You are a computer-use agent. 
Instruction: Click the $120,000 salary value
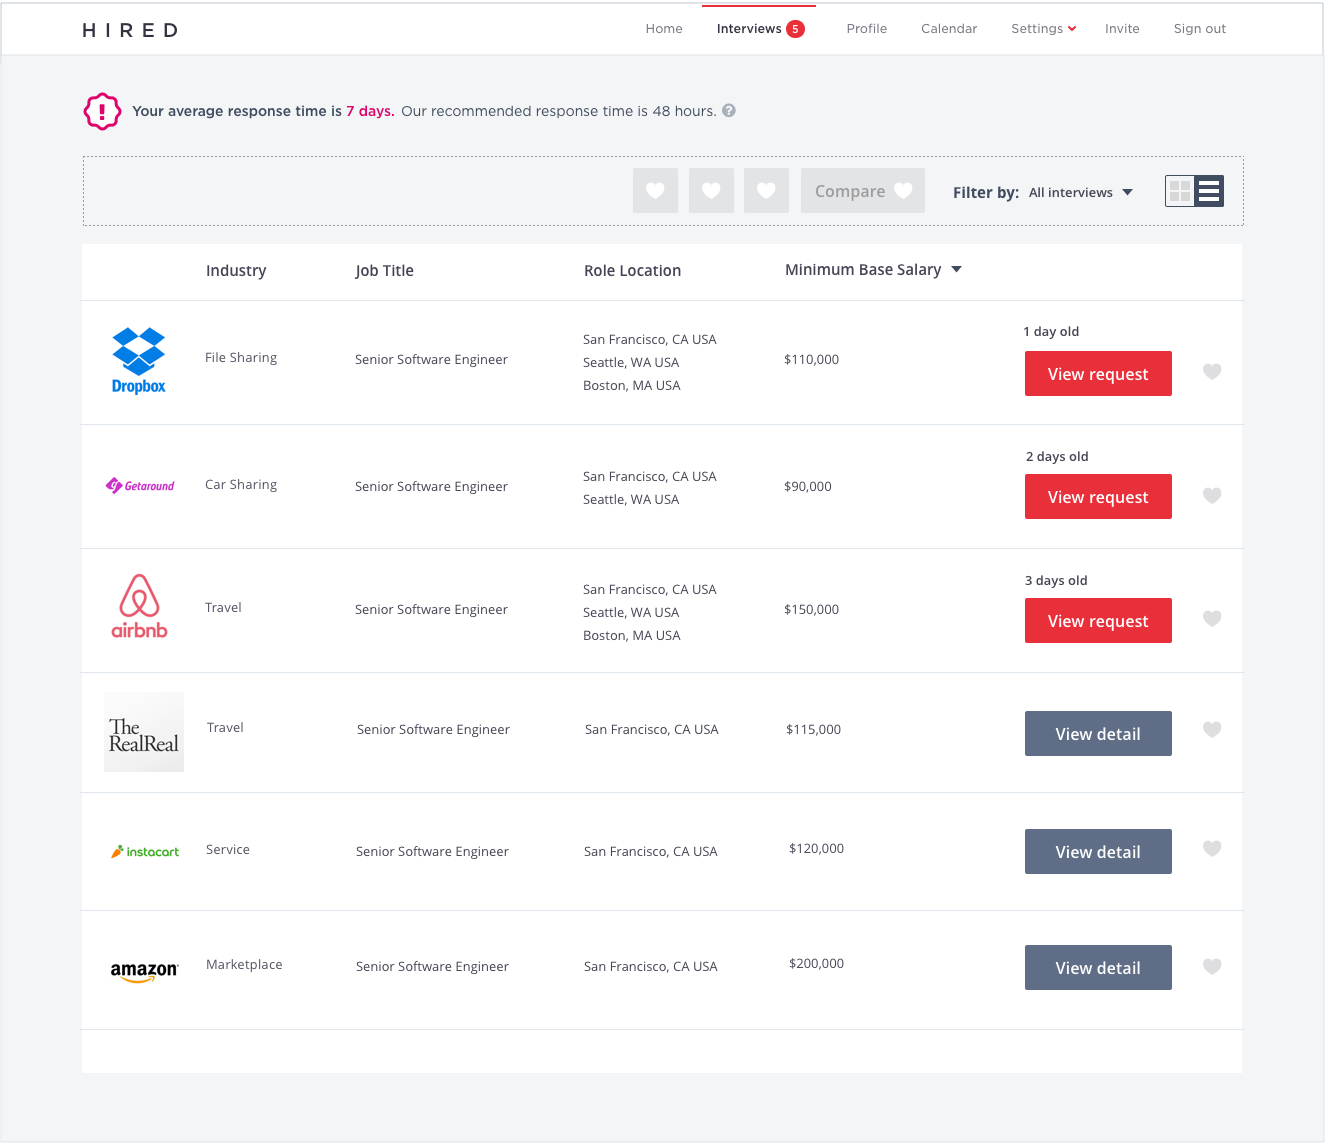point(816,849)
